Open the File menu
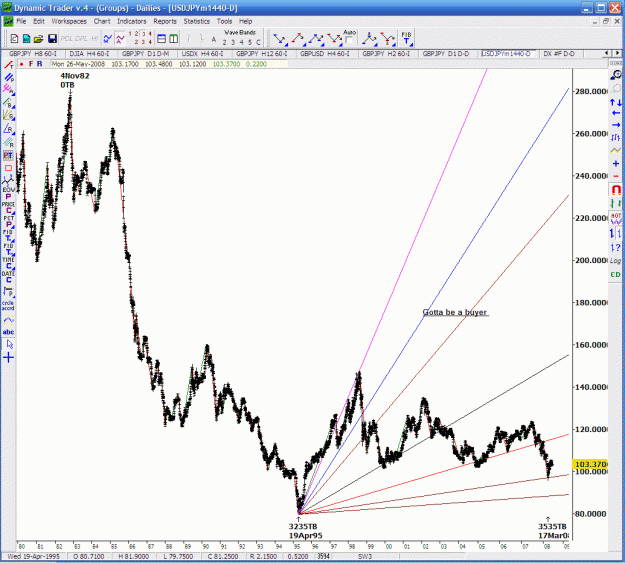This screenshot has width=625, height=563. coord(21,21)
